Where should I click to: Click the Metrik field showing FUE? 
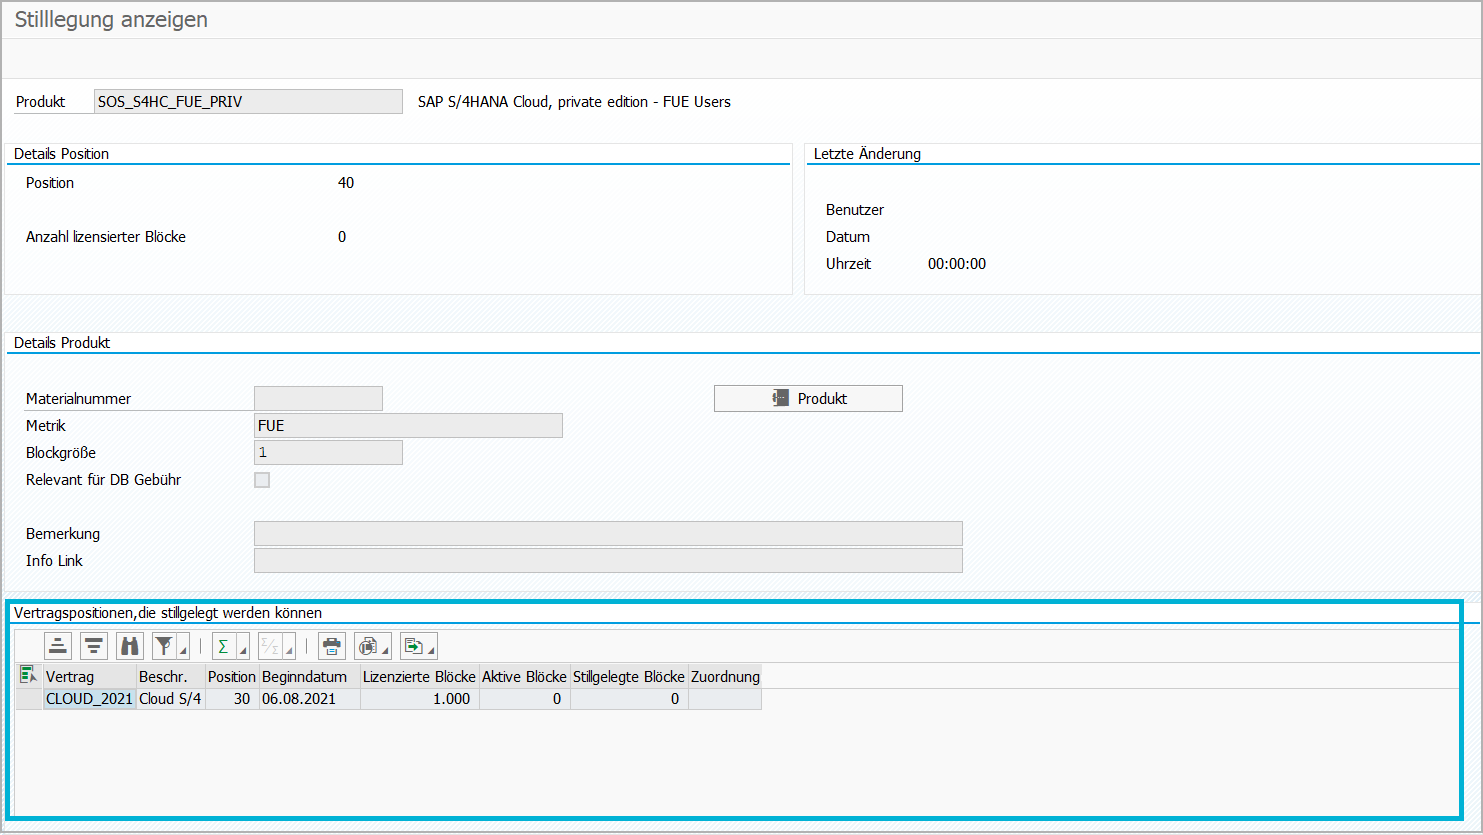coord(408,426)
